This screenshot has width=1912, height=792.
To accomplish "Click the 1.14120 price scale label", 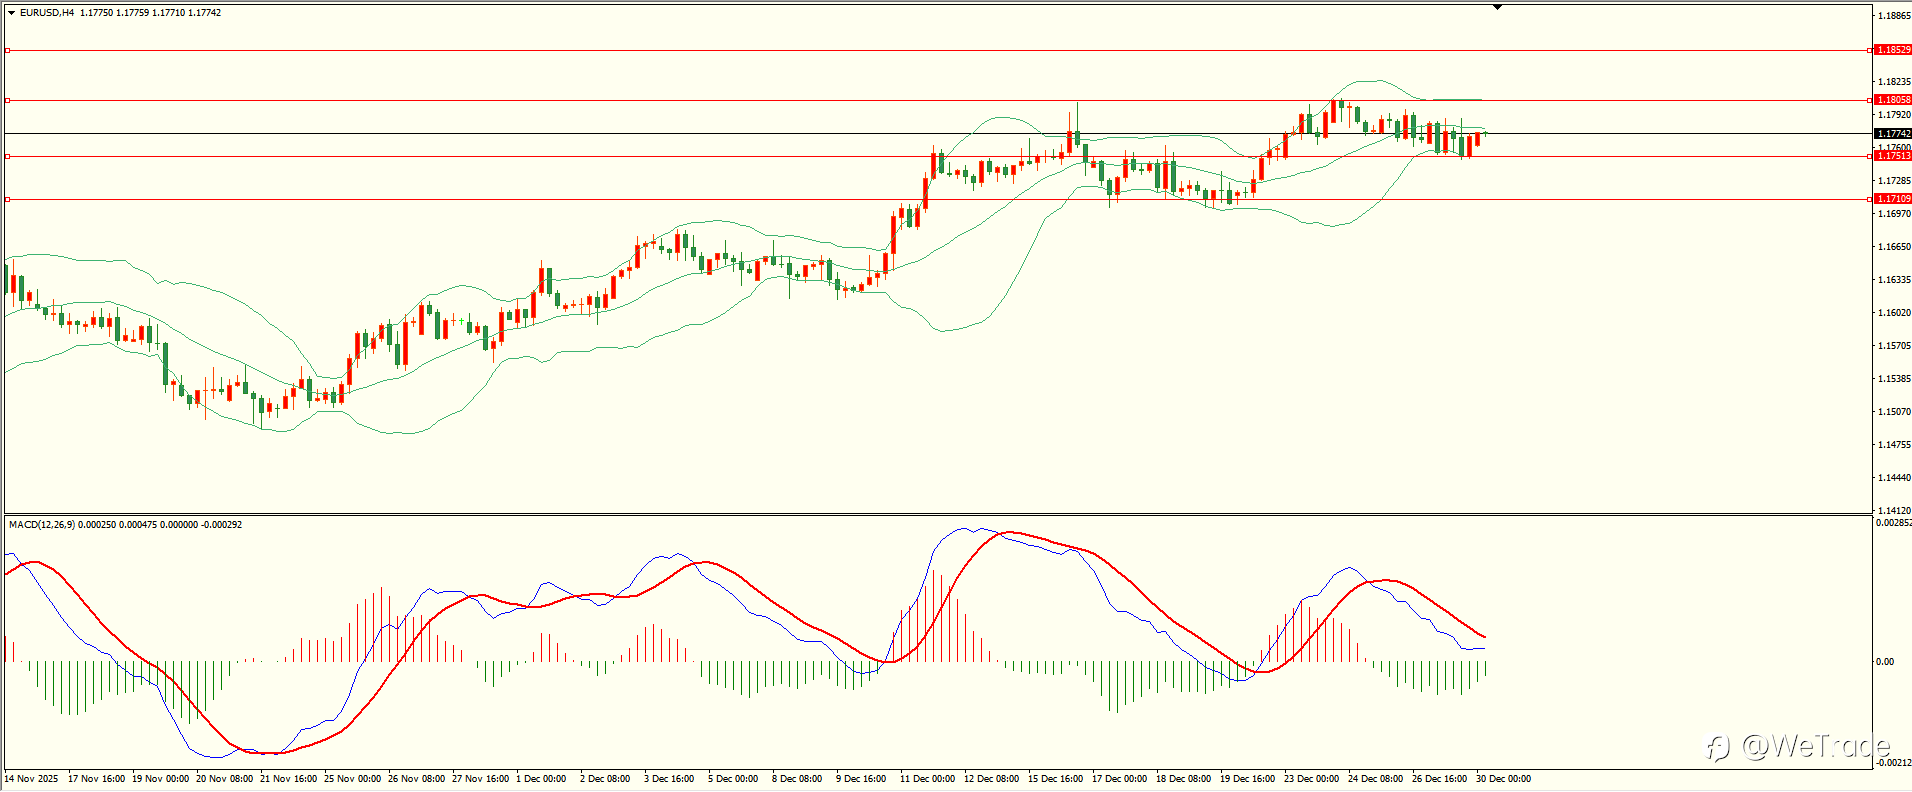I will point(1894,511).
